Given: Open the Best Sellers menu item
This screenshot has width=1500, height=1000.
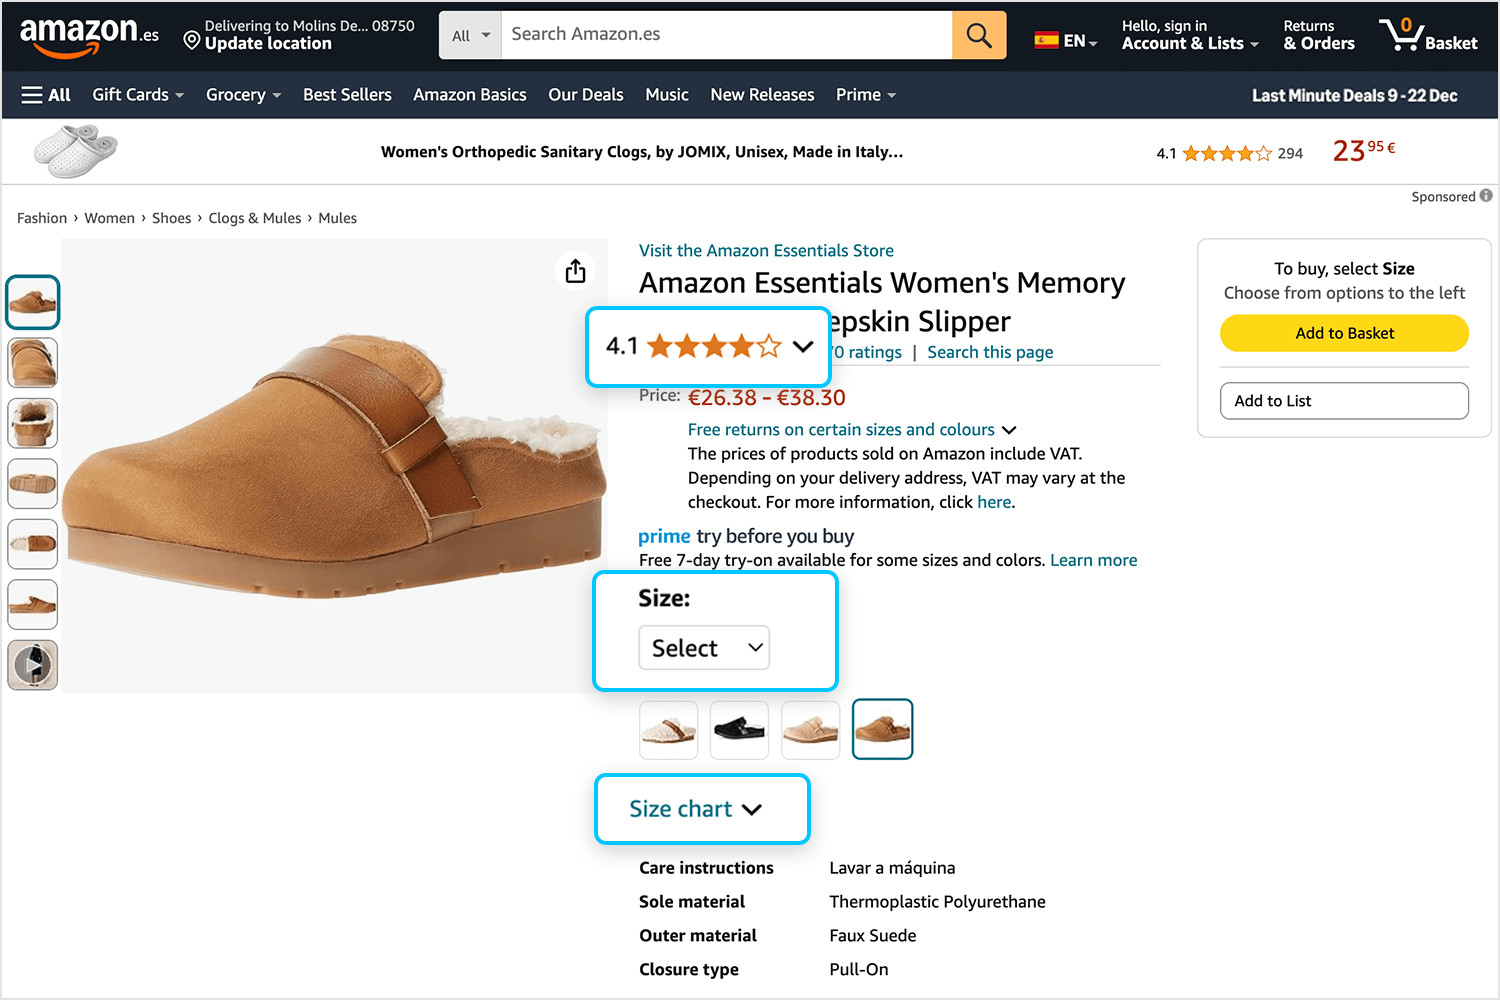Looking at the screenshot, I should [x=347, y=95].
